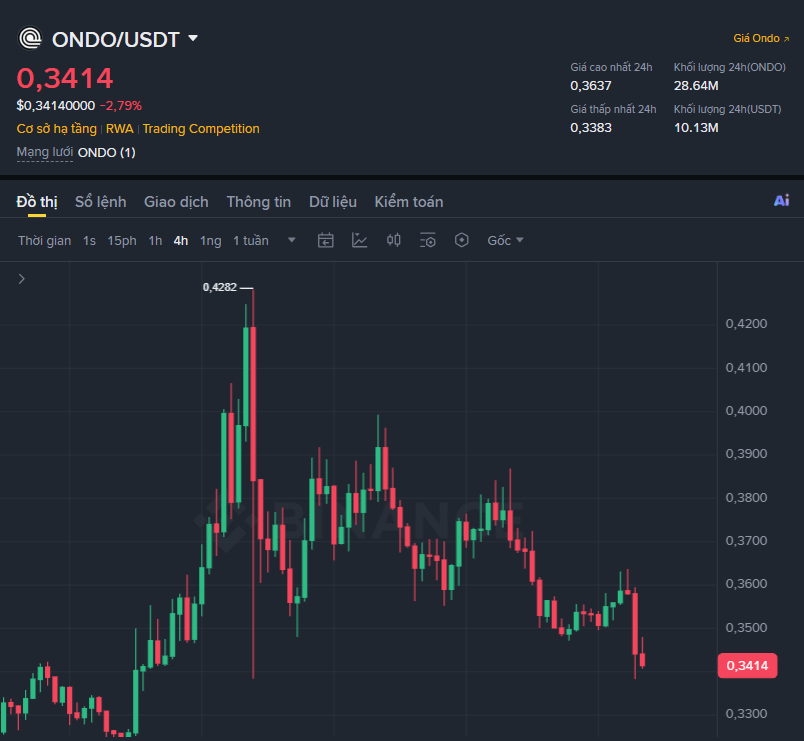Expand the drawing tools side panel chevron
The width and height of the screenshot is (804, 741).
(22, 279)
